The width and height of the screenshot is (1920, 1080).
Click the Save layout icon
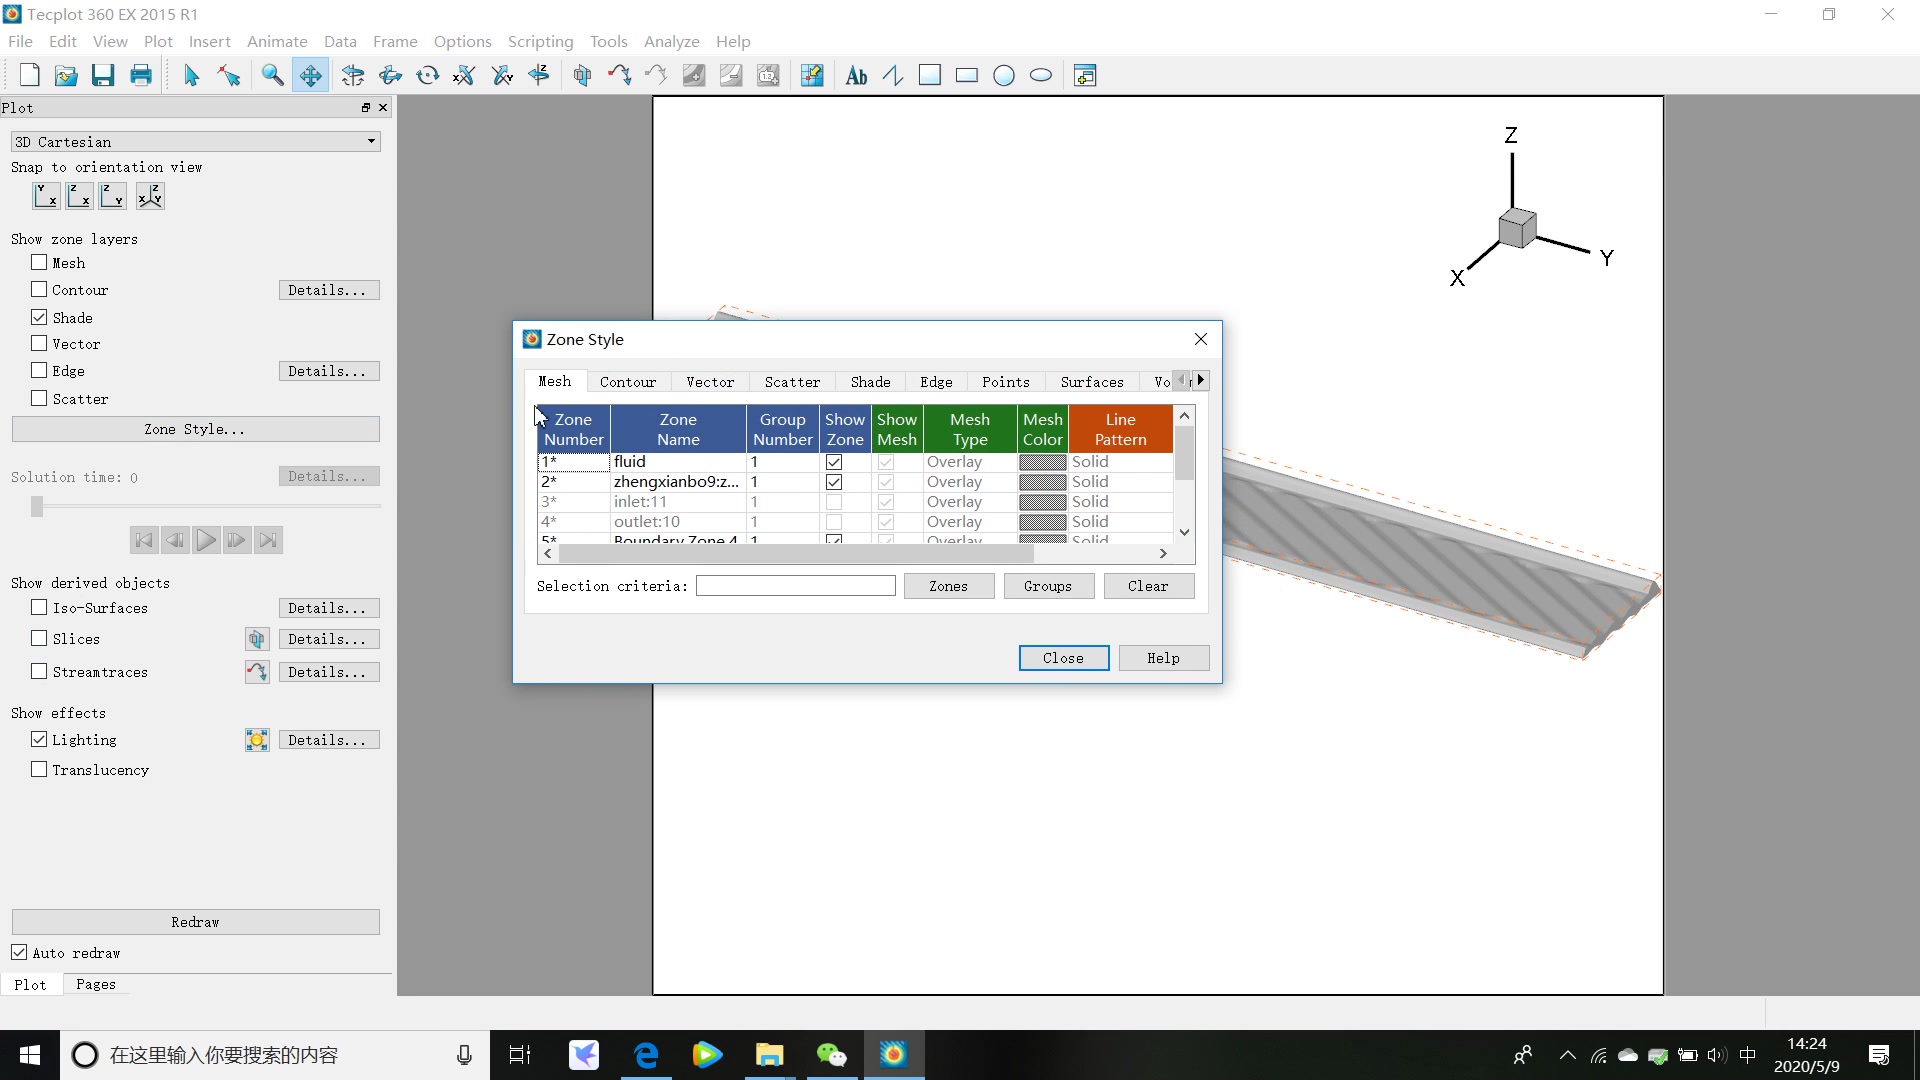pyautogui.click(x=103, y=76)
